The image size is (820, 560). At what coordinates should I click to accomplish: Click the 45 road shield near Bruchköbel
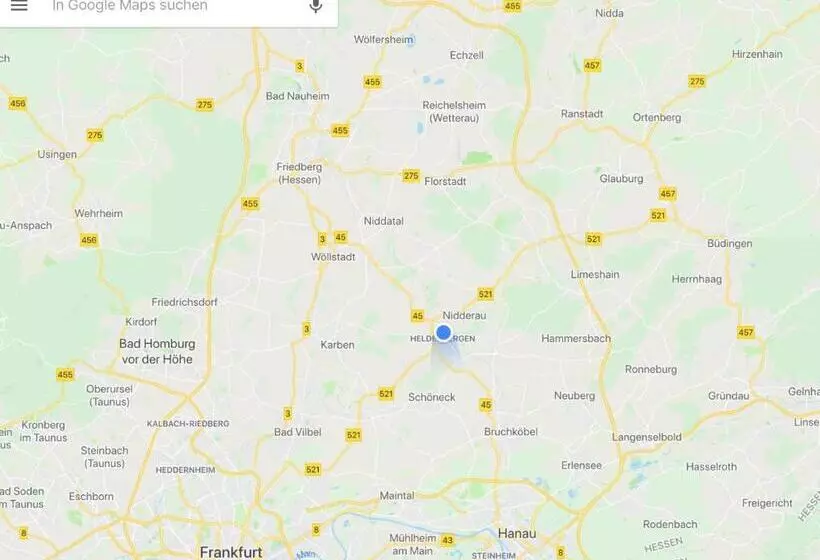tap(485, 404)
